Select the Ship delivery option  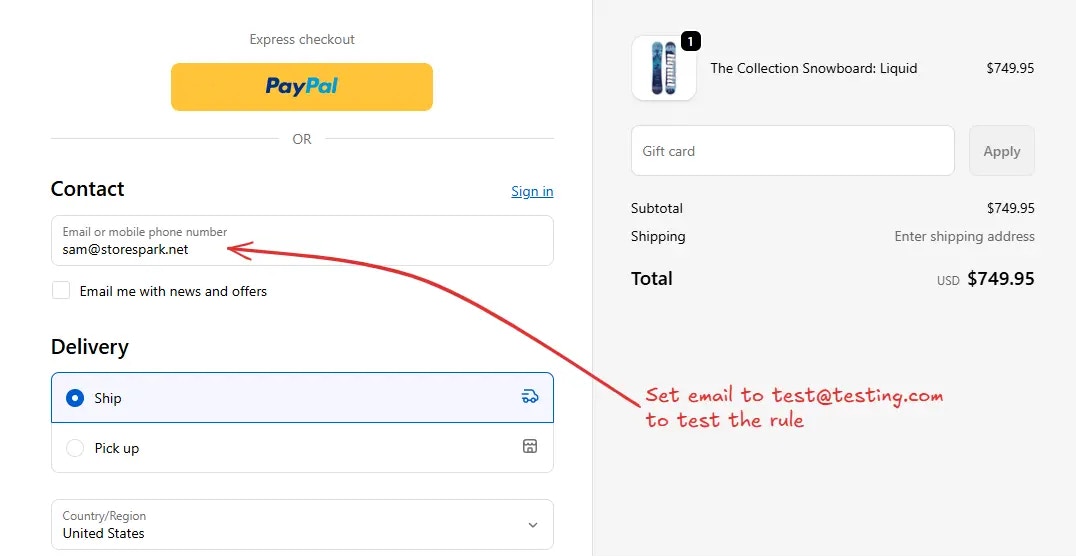click(x=75, y=398)
